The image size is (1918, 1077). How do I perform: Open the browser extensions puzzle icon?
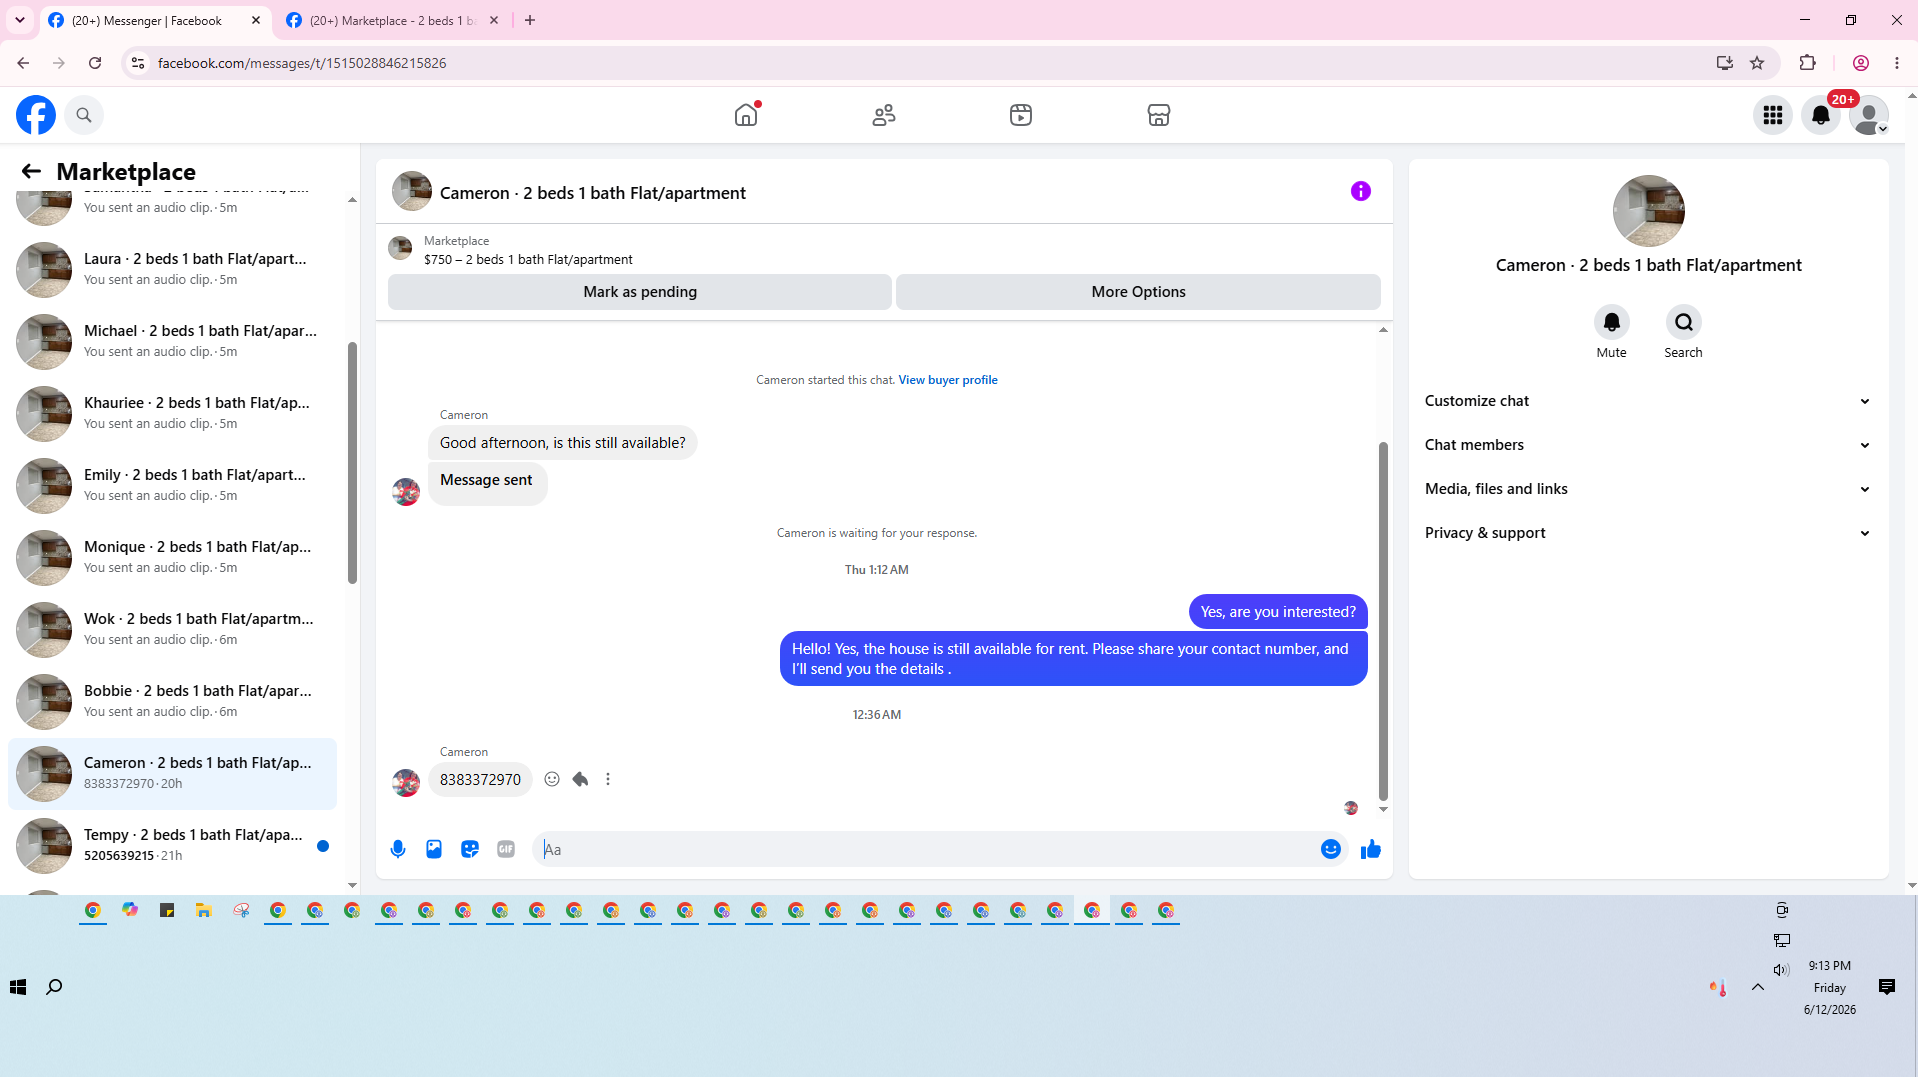pos(1807,63)
